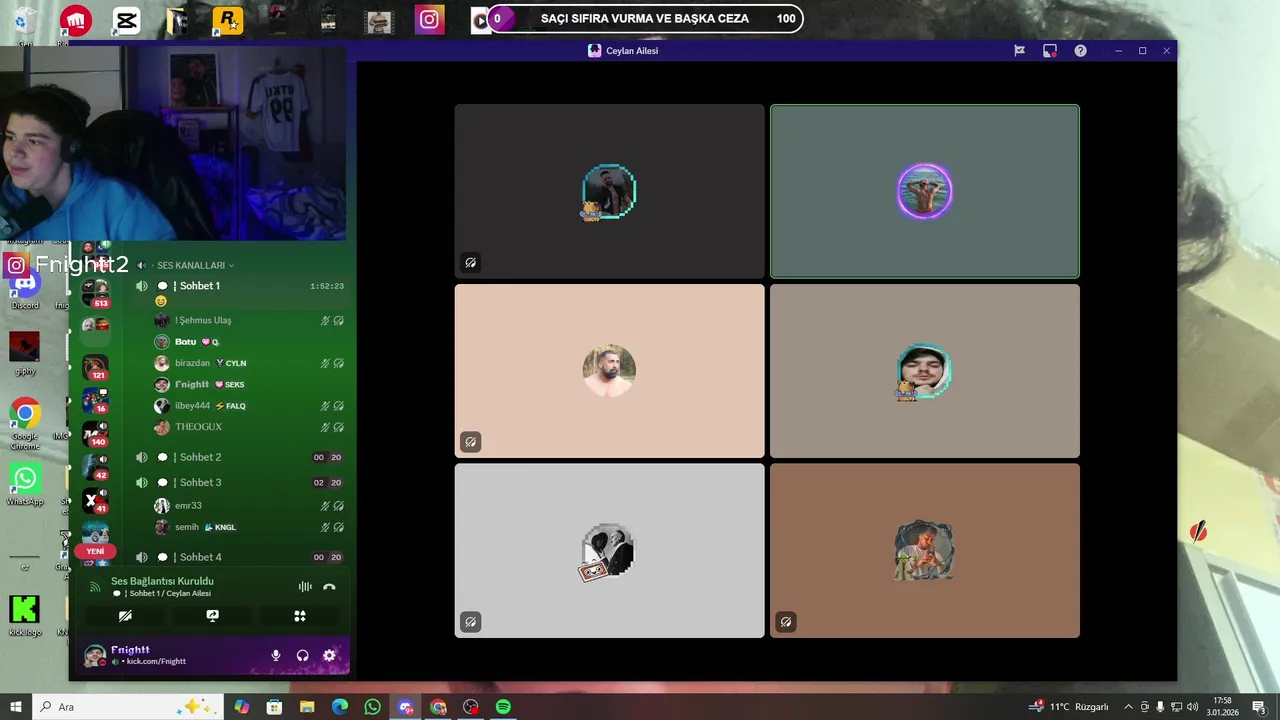Screen dimensions: 1280x720
Task: Jump to new mentions with YENİ button
Action: [95, 551]
